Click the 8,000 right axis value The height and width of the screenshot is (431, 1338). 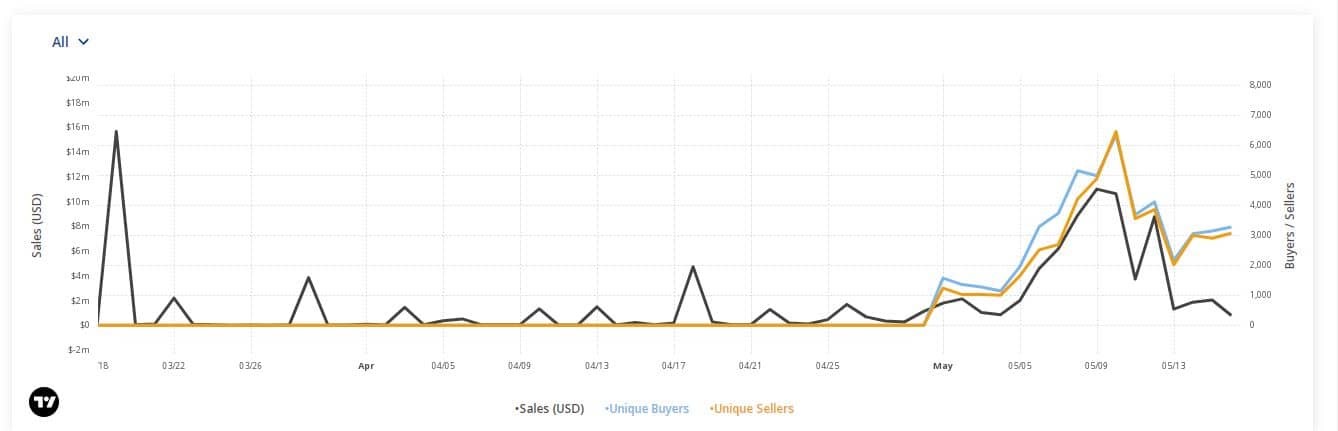click(x=1261, y=85)
